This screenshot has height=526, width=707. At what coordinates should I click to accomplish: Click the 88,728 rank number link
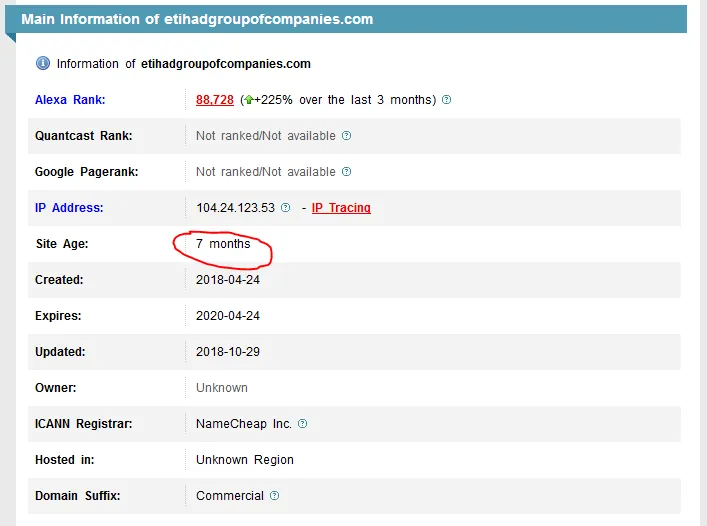click(x=215, y=100)
